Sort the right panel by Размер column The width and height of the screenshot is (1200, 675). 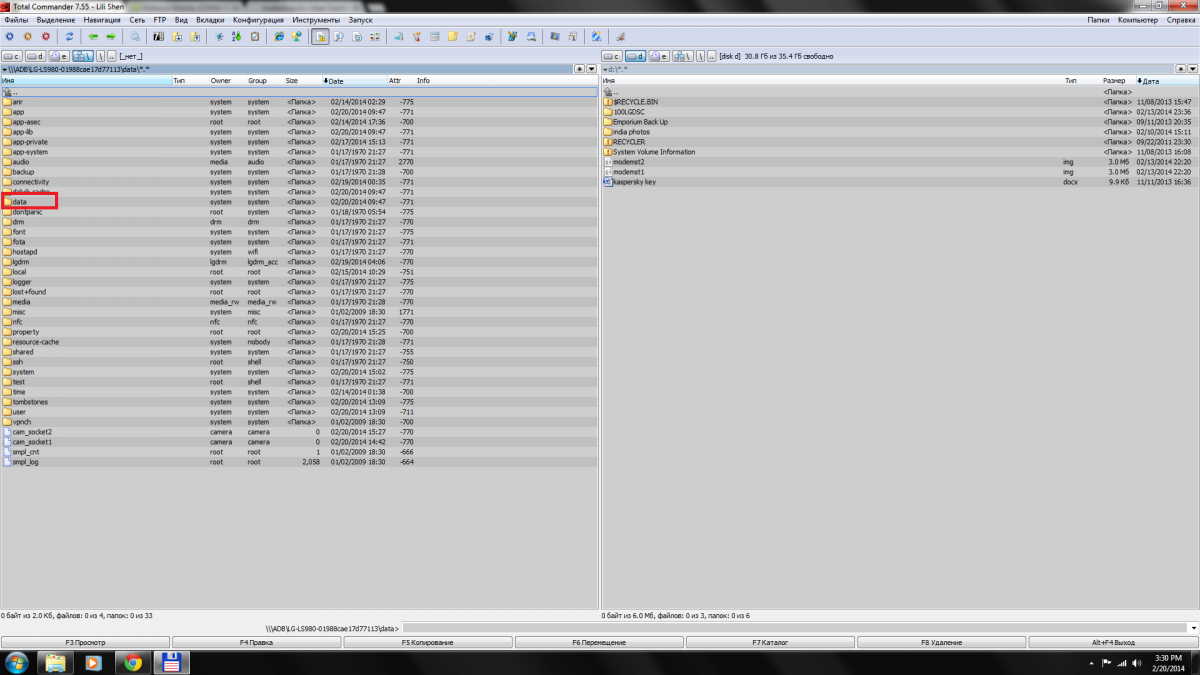click(x=1114, y=80)
